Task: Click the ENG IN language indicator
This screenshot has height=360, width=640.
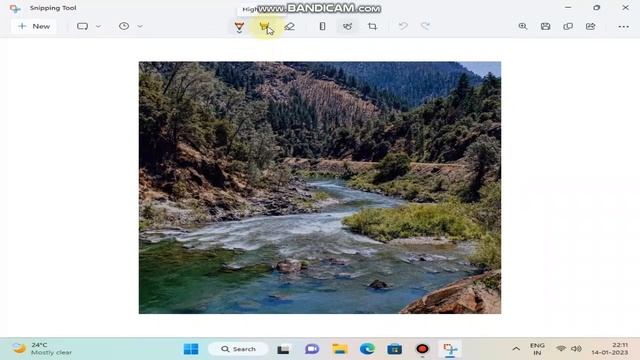Action: (537, 349)
